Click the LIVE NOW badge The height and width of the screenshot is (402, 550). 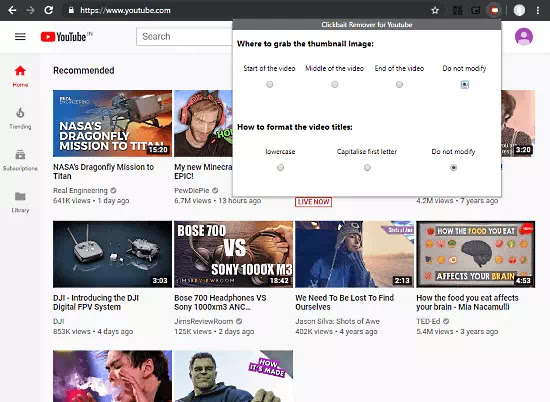click(313, 202)
